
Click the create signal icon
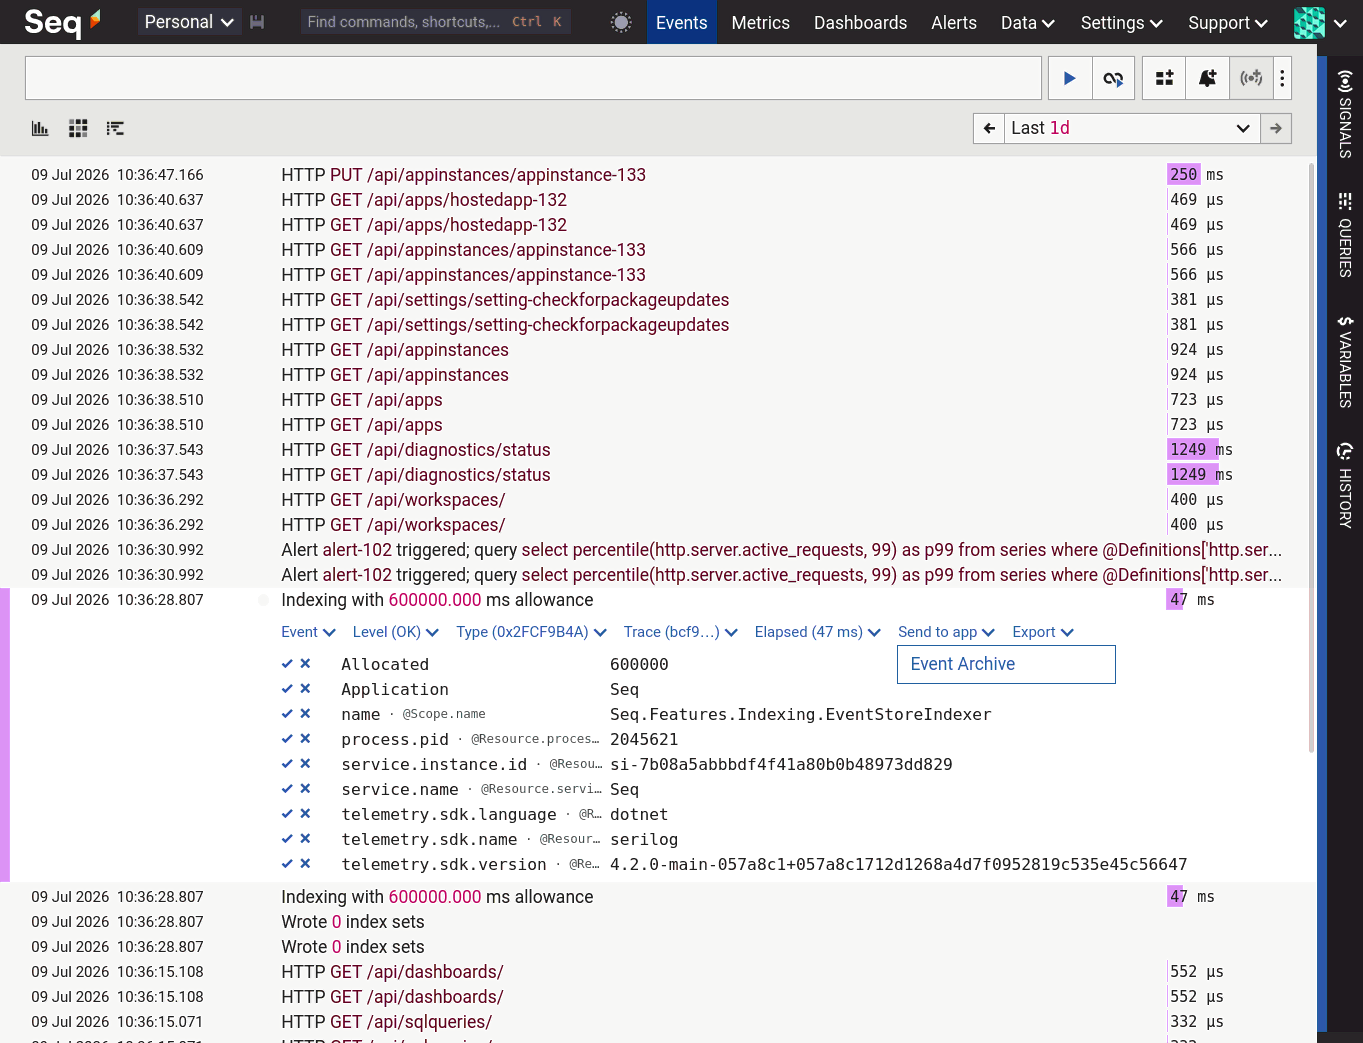[1251, 78]
